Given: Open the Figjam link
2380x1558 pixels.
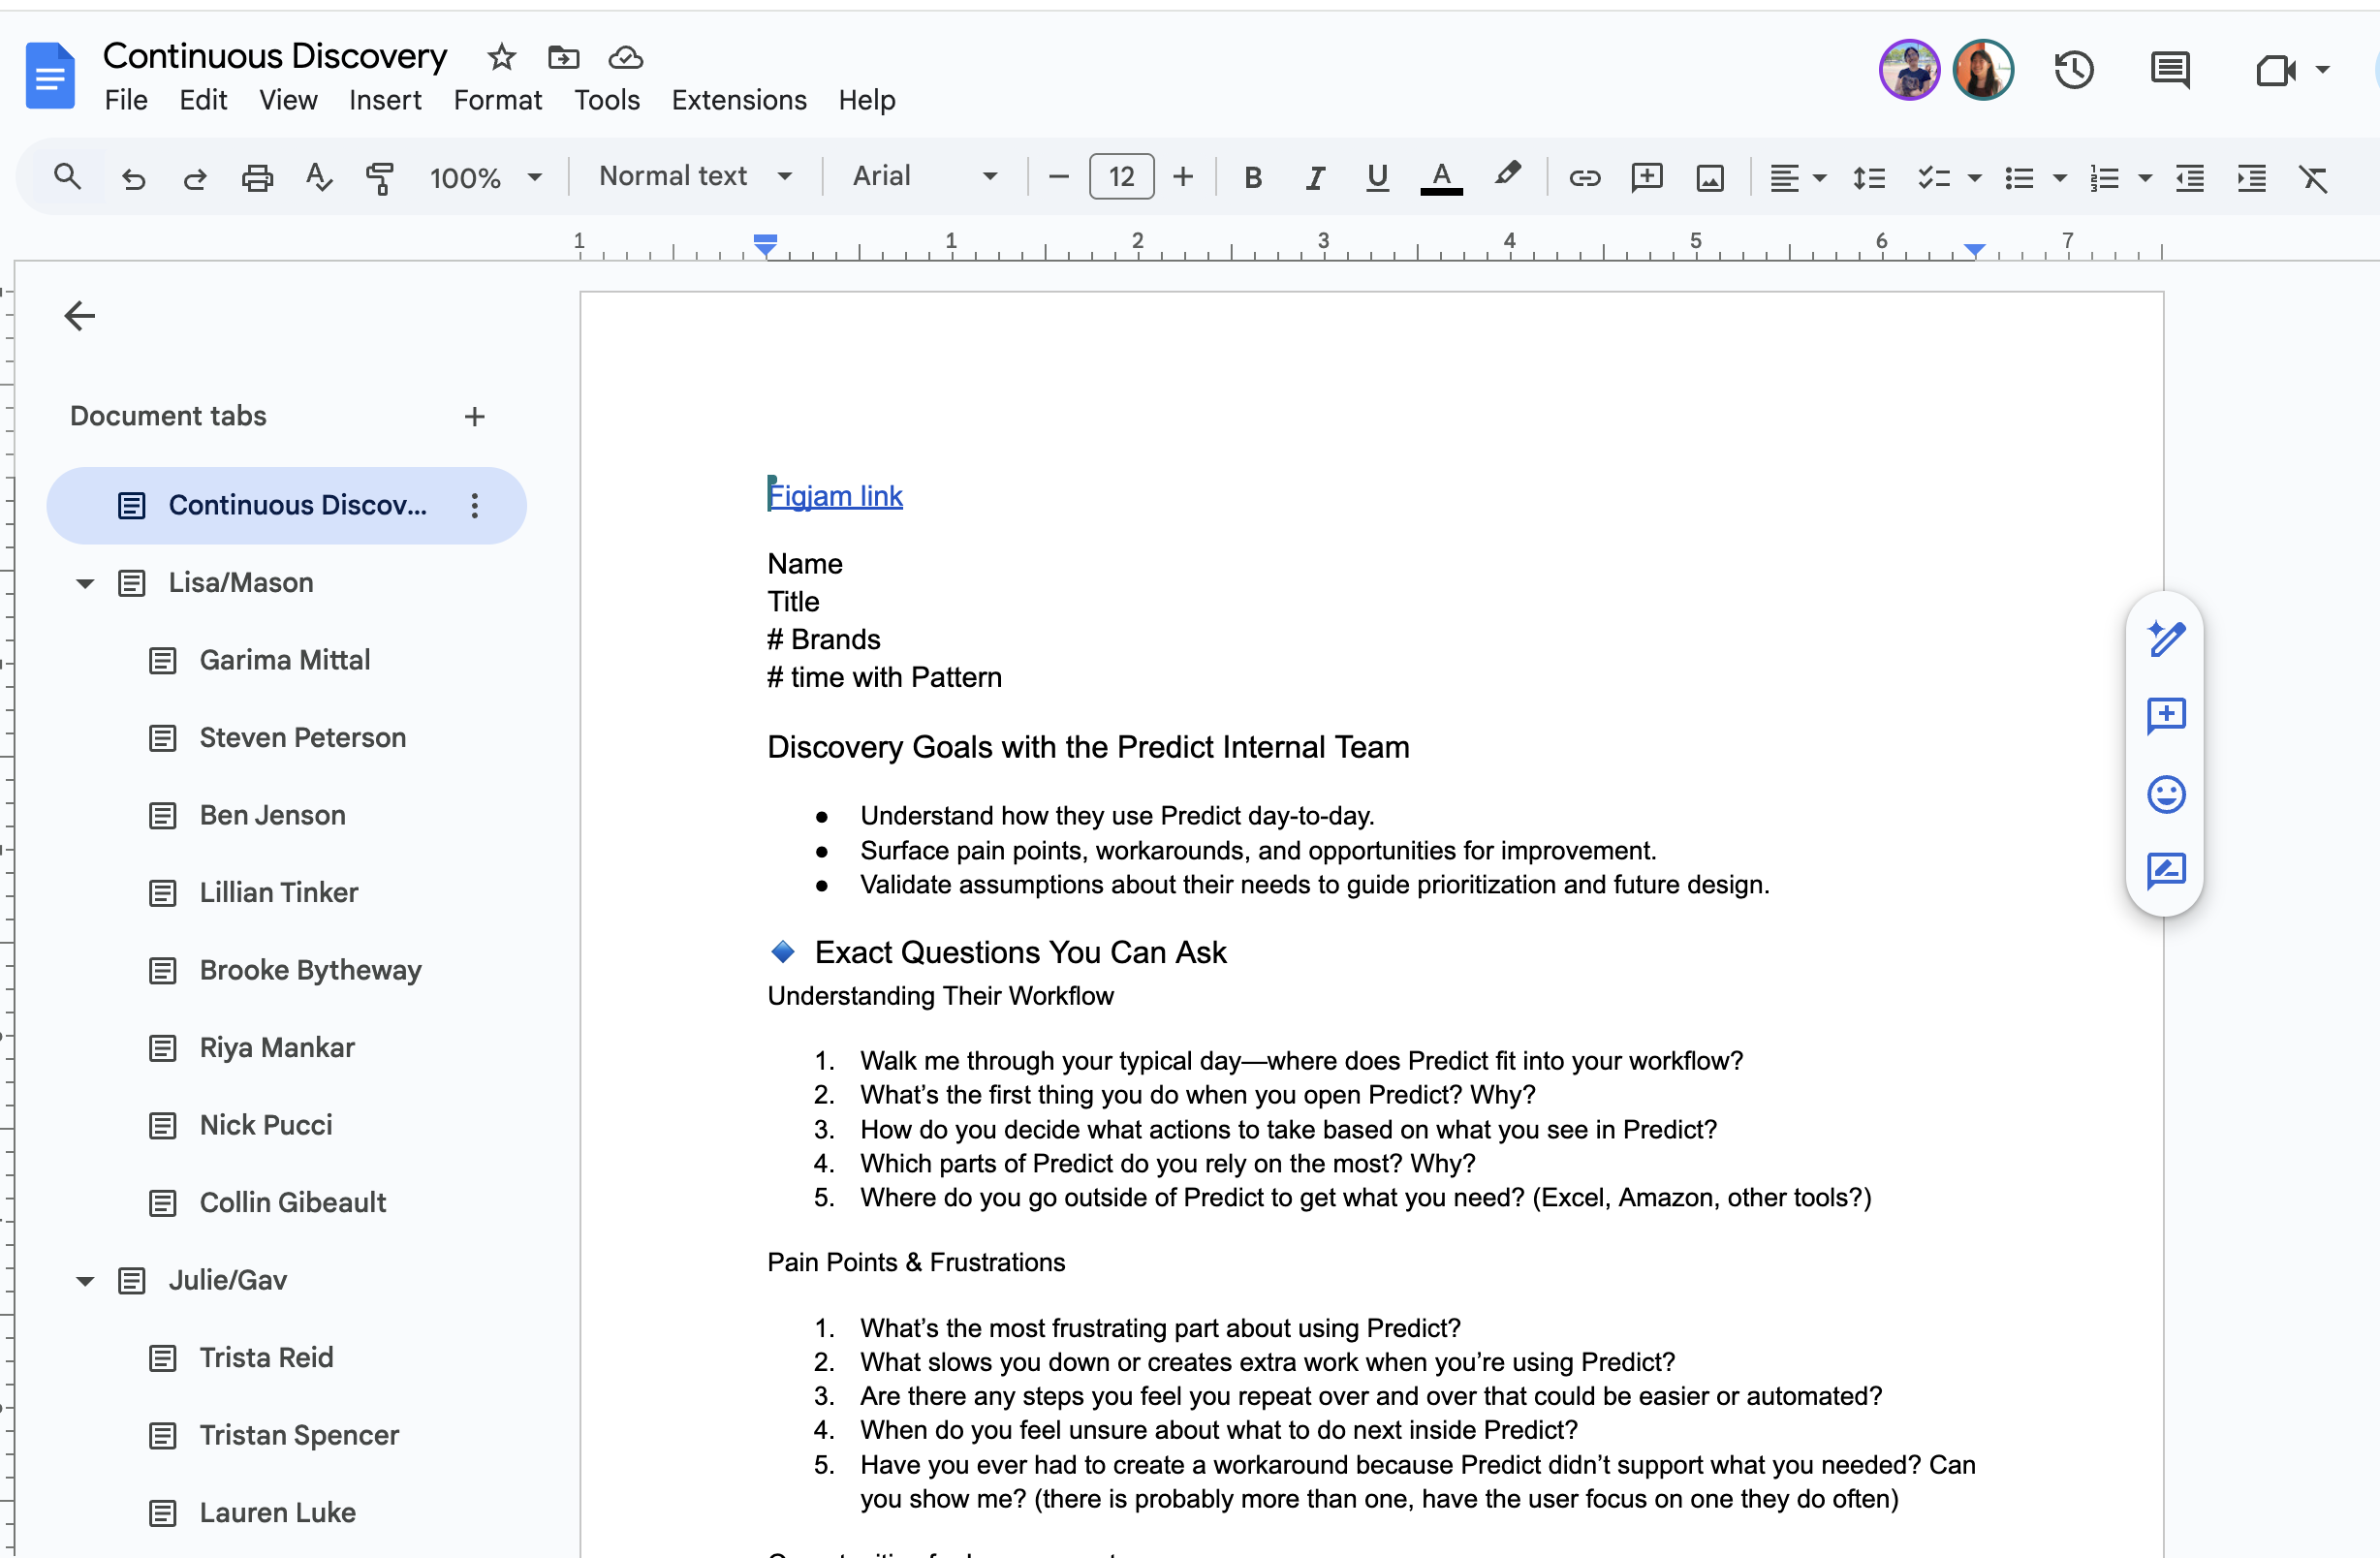Looking at the screenshot, I should [835, 496].
